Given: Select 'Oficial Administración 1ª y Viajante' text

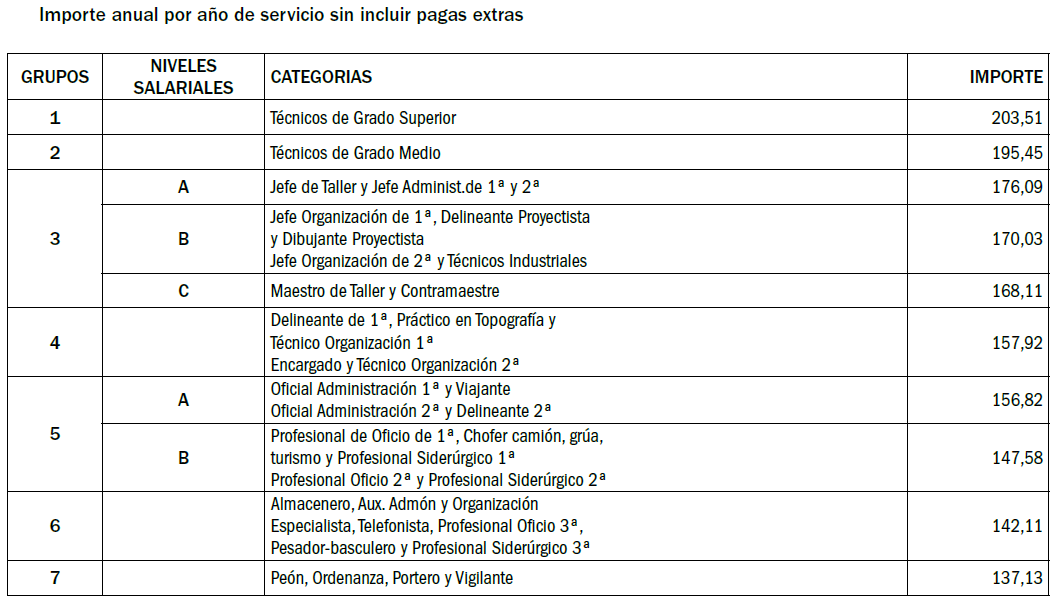Looking at the screenshot, I should point(390,389).
